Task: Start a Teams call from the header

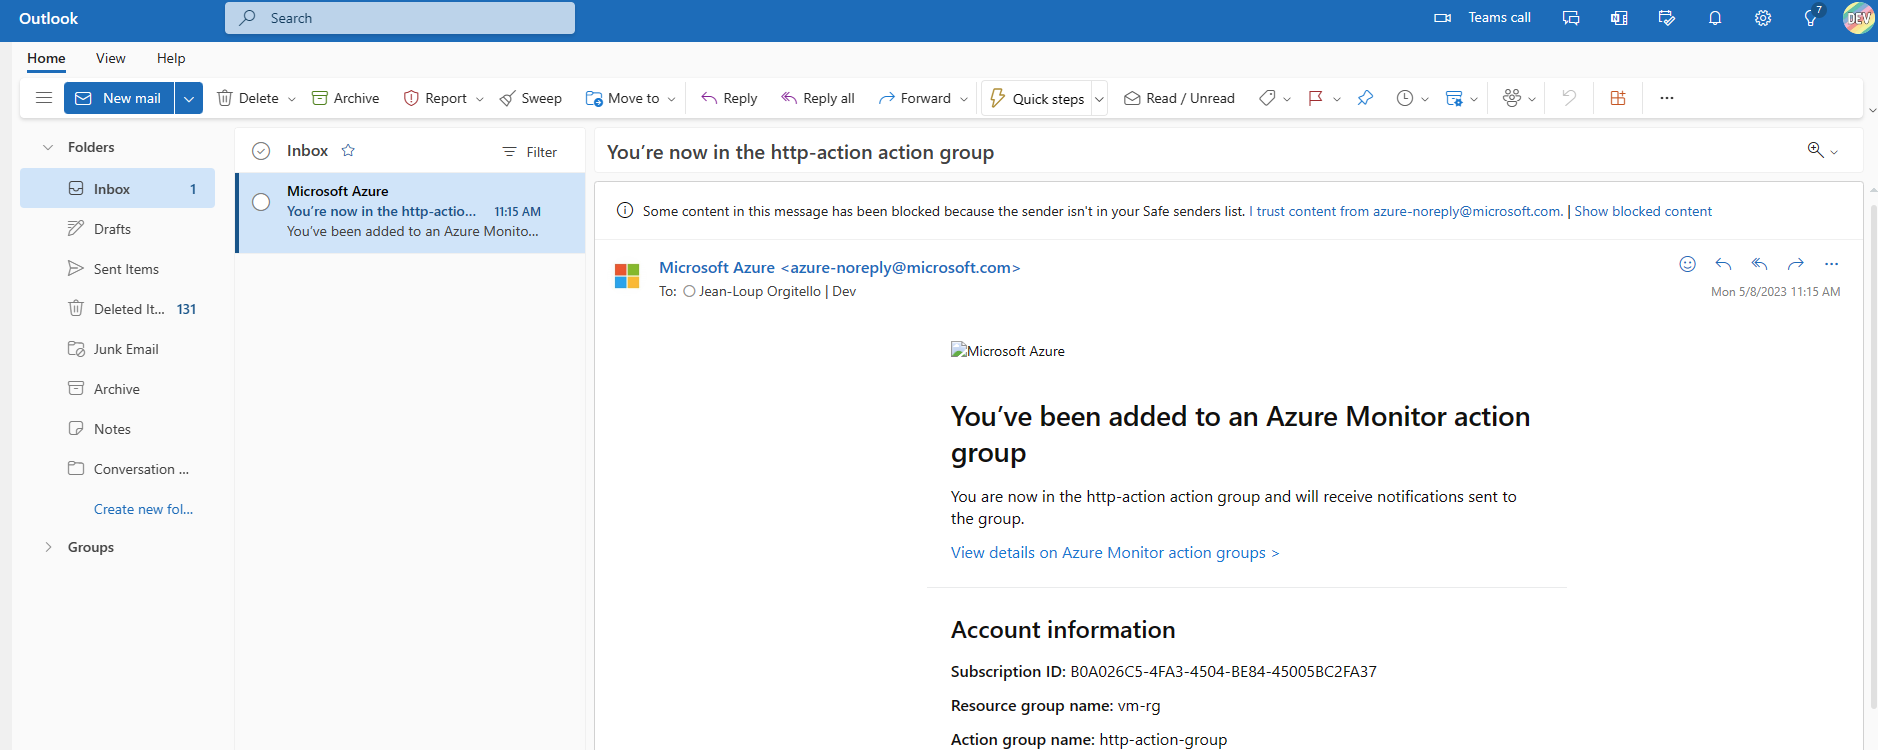Action: pyautogui.click(x=1483, y=18)
